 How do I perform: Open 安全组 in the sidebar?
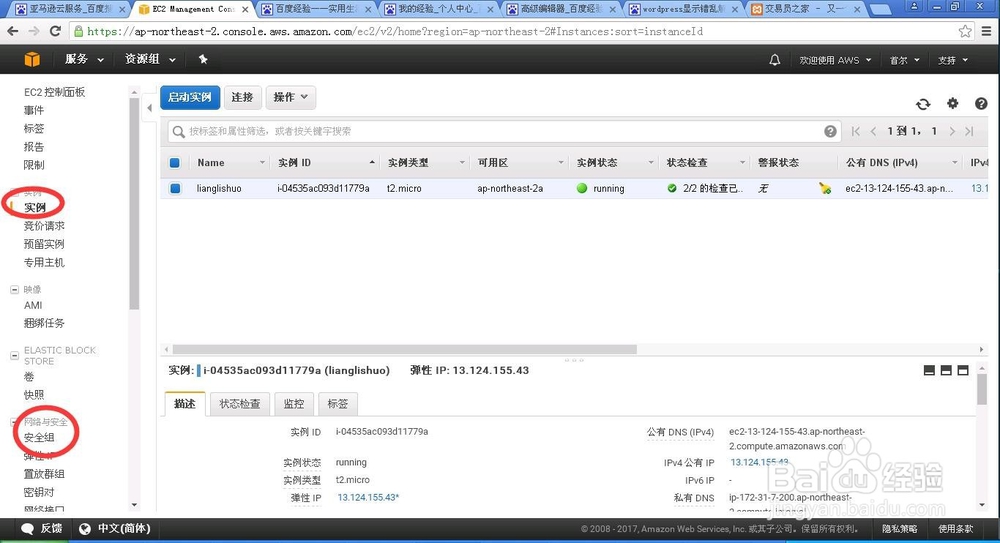click(39, 438)
